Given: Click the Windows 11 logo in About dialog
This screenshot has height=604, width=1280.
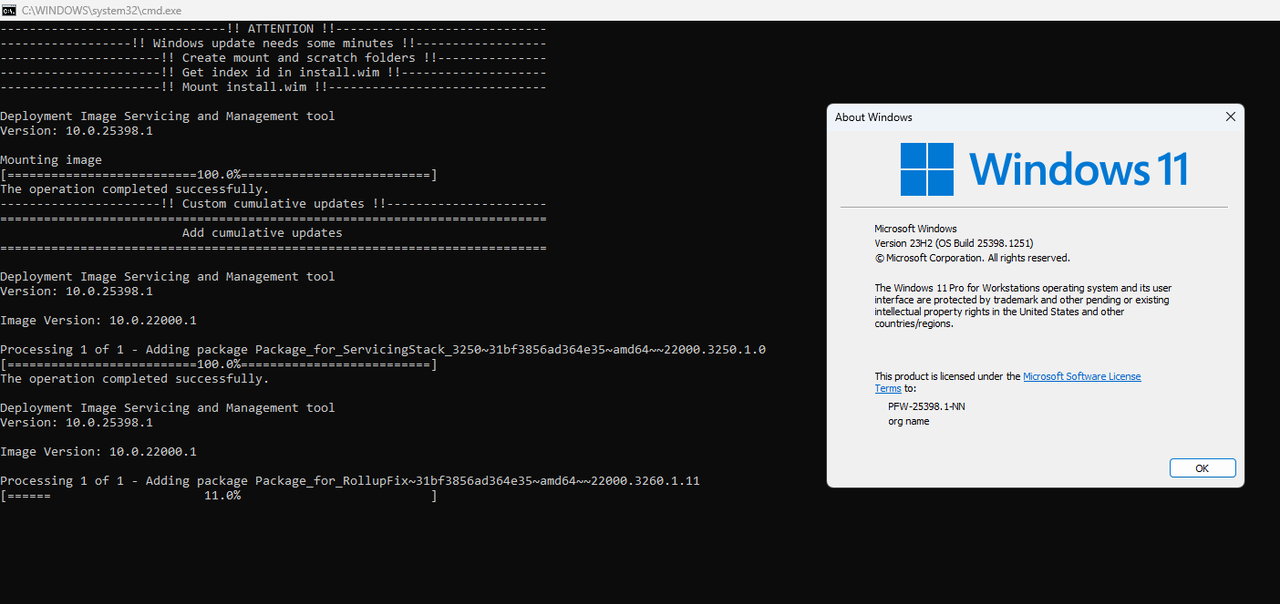Looking at the screenshot, I should [1044, 169].
